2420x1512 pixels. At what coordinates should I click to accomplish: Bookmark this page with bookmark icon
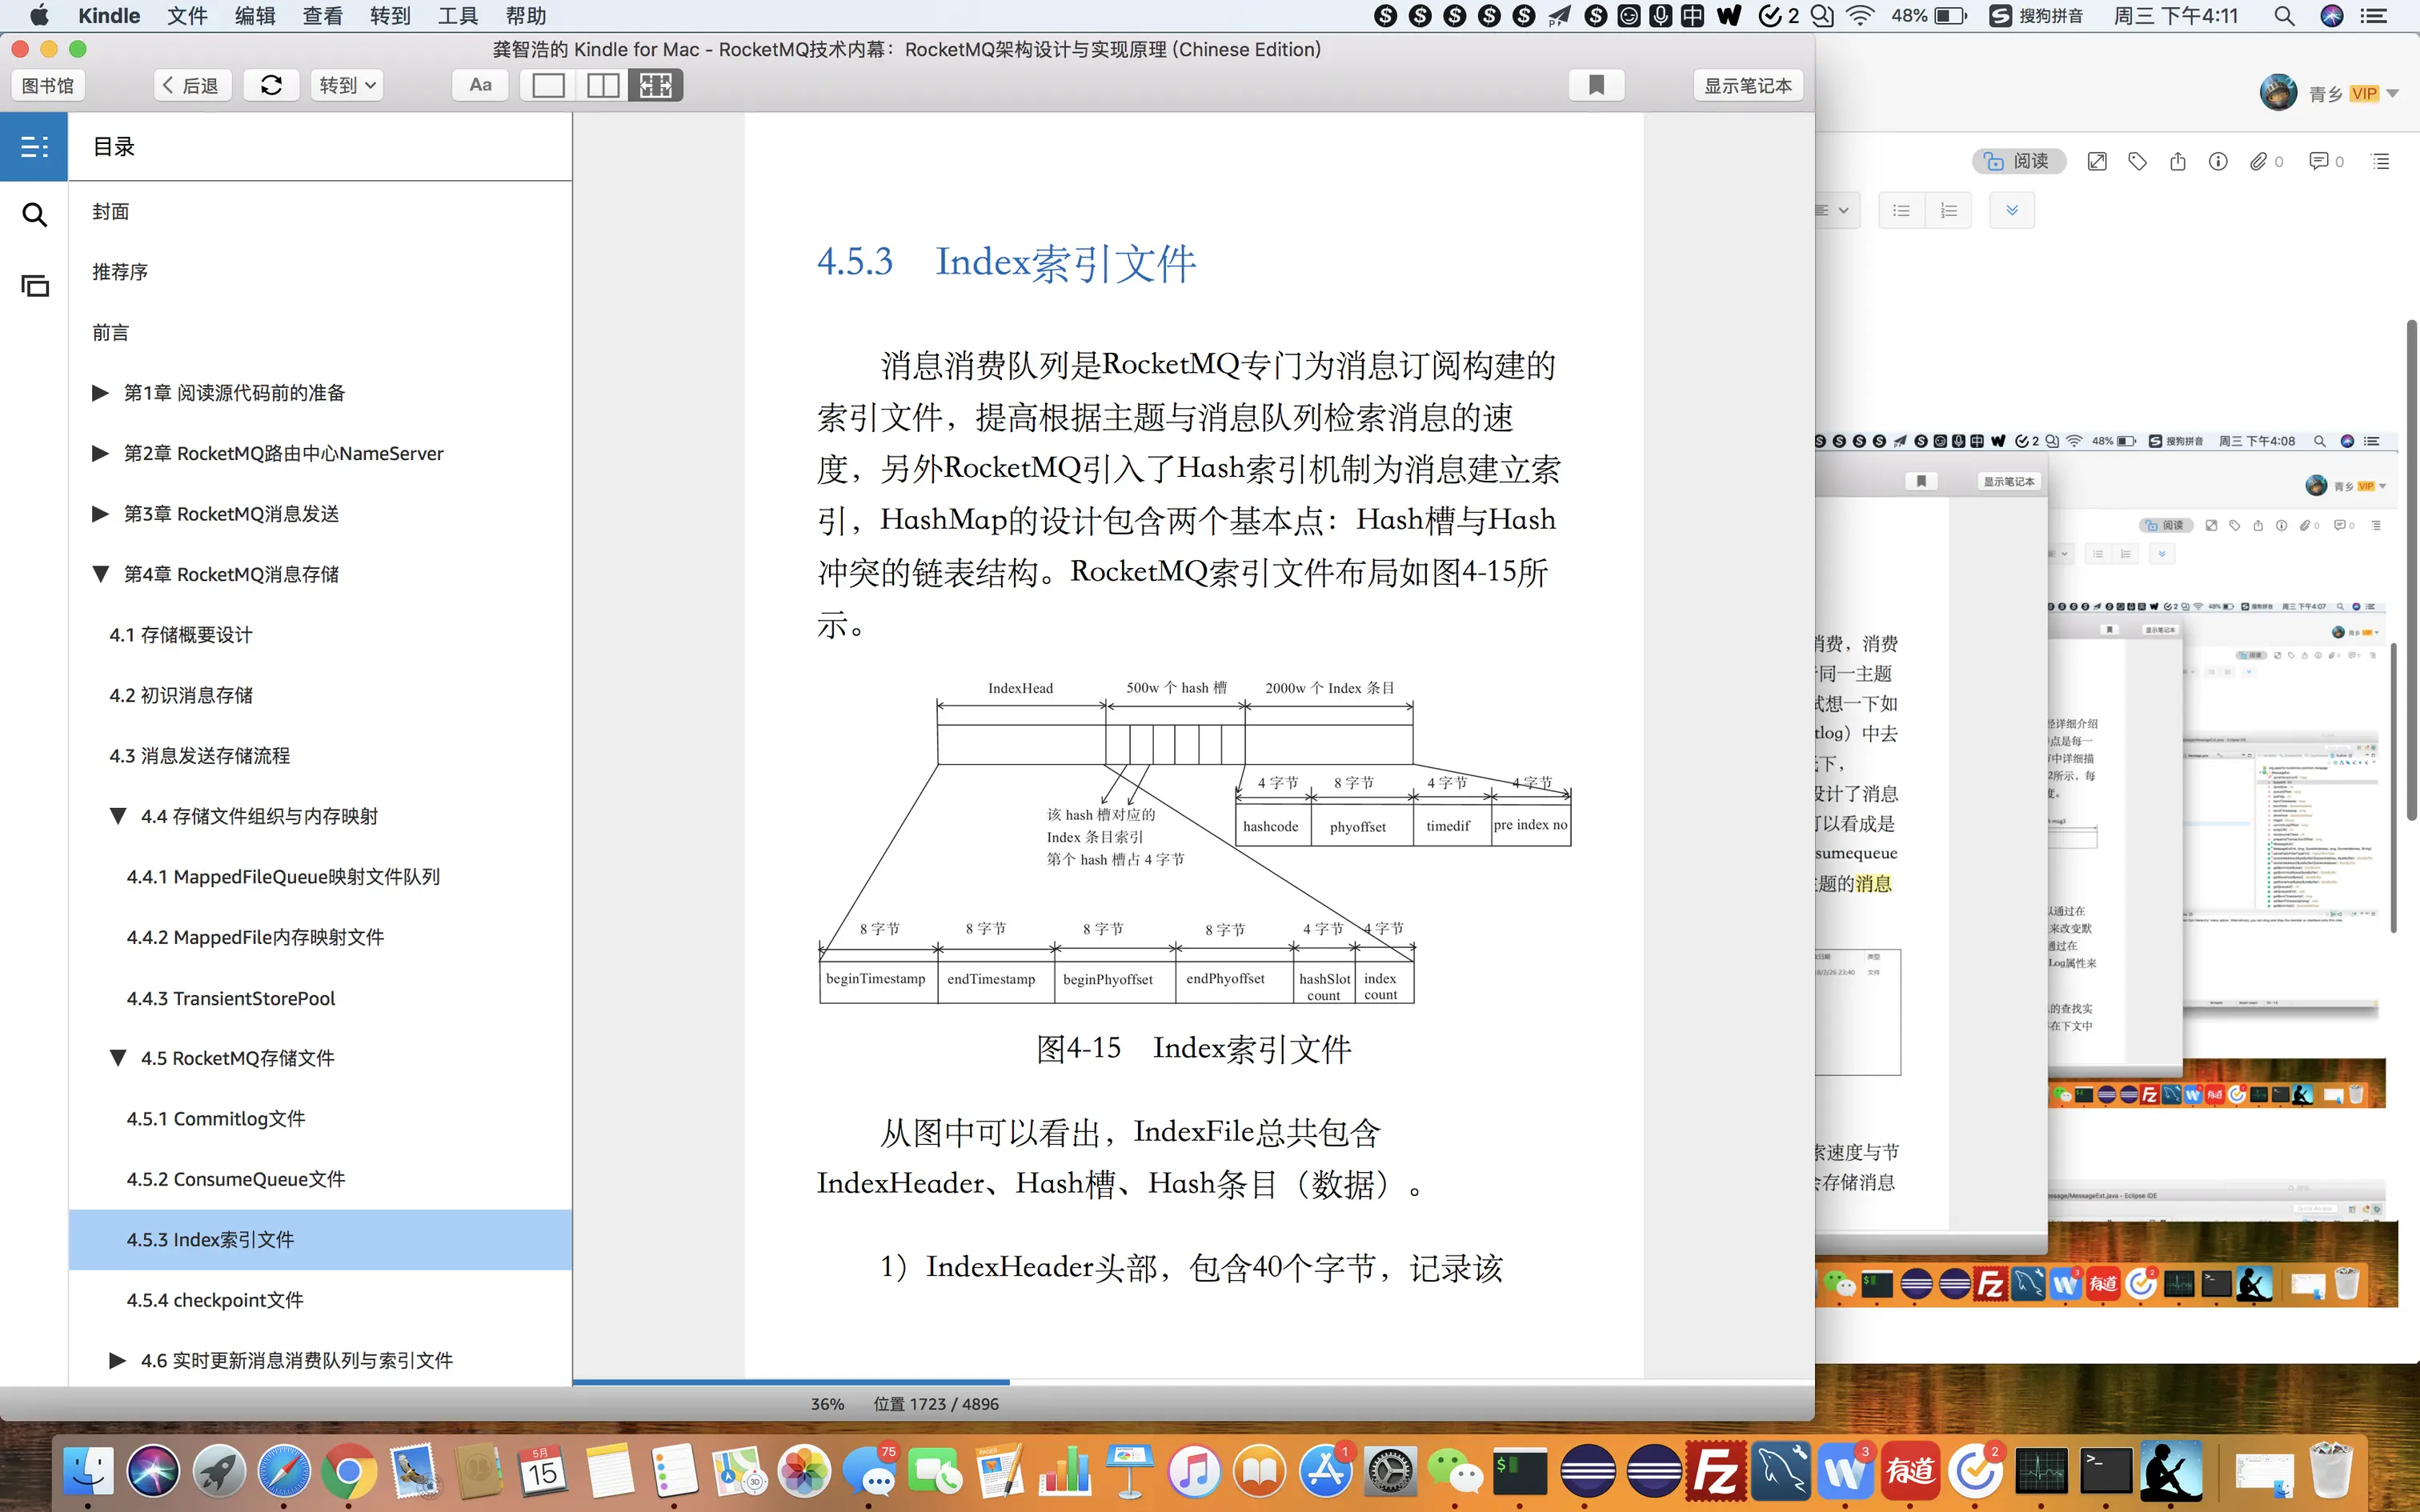click(1596, 85)
